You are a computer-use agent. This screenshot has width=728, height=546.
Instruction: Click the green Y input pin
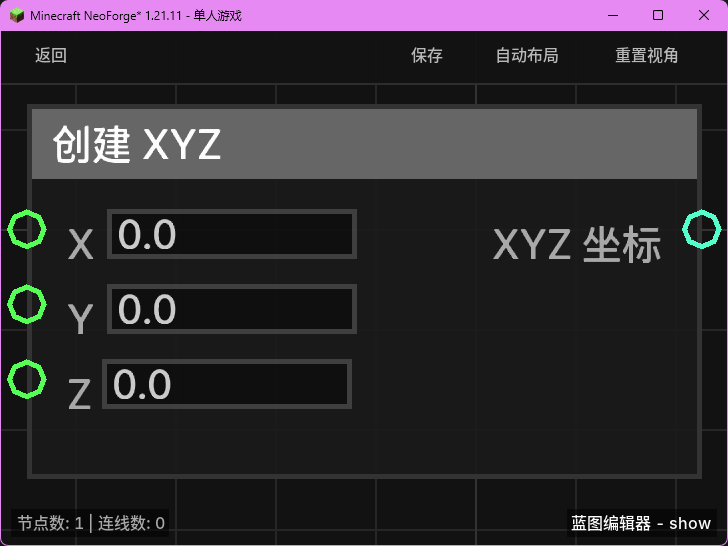point(27,304)
